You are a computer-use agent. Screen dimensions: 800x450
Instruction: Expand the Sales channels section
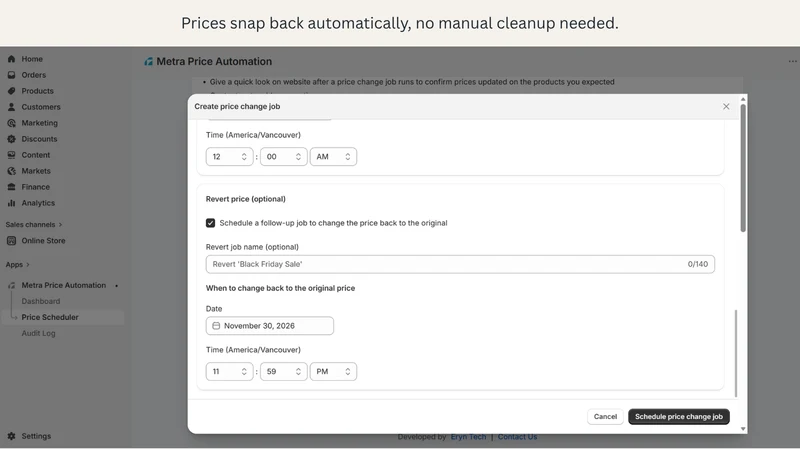tap(34, 224)
